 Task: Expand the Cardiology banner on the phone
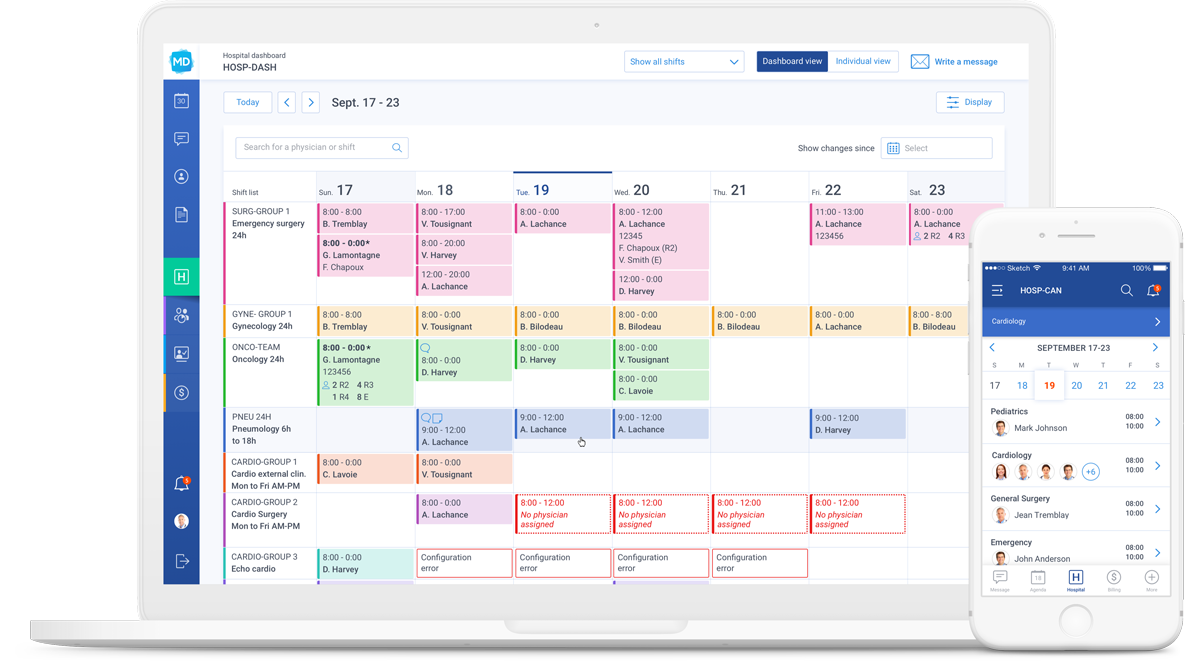tap(1076, 321)
